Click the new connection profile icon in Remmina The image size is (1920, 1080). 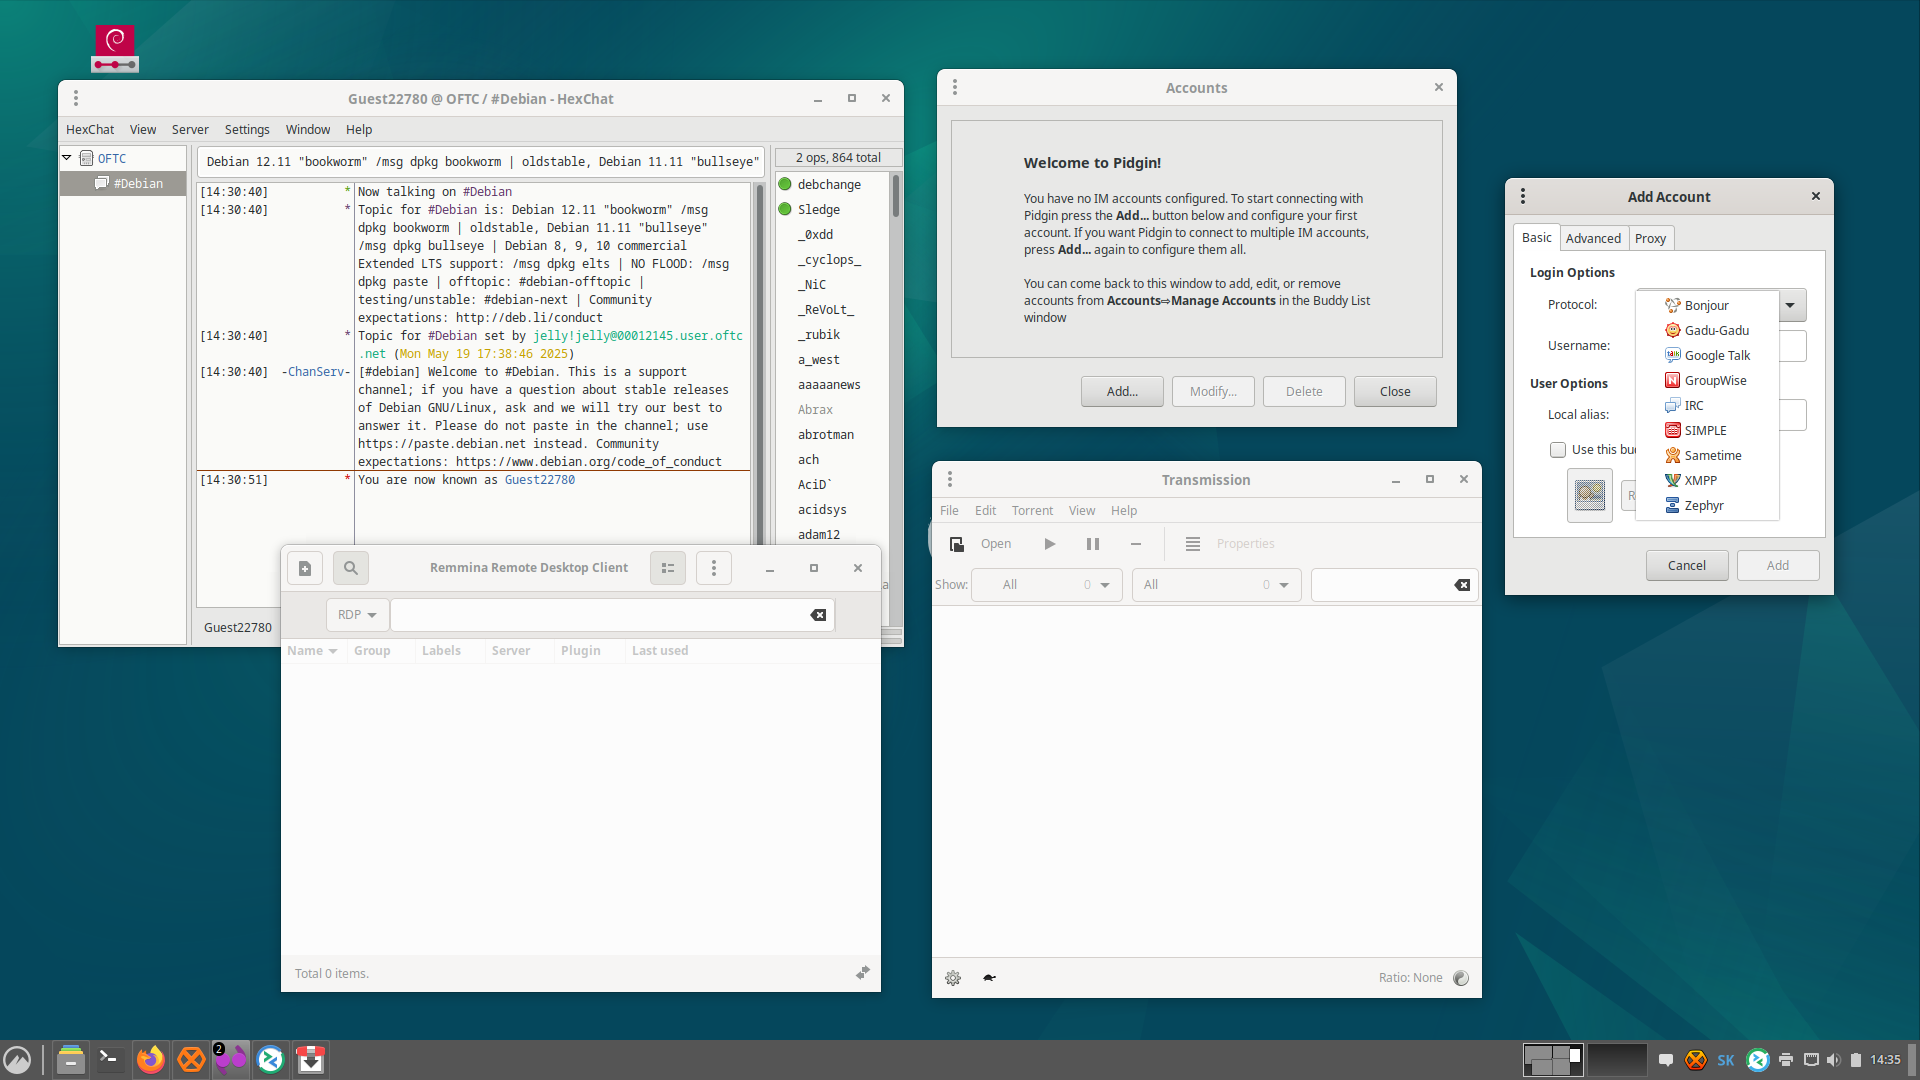pos(305,568)
